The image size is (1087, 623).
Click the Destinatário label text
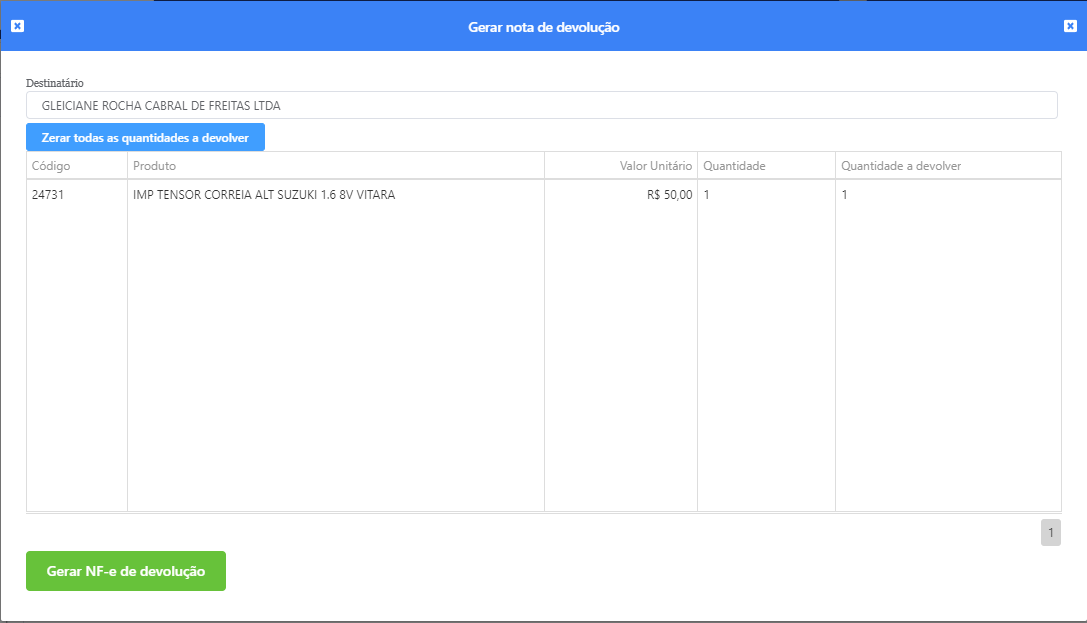tap(55, 82)
